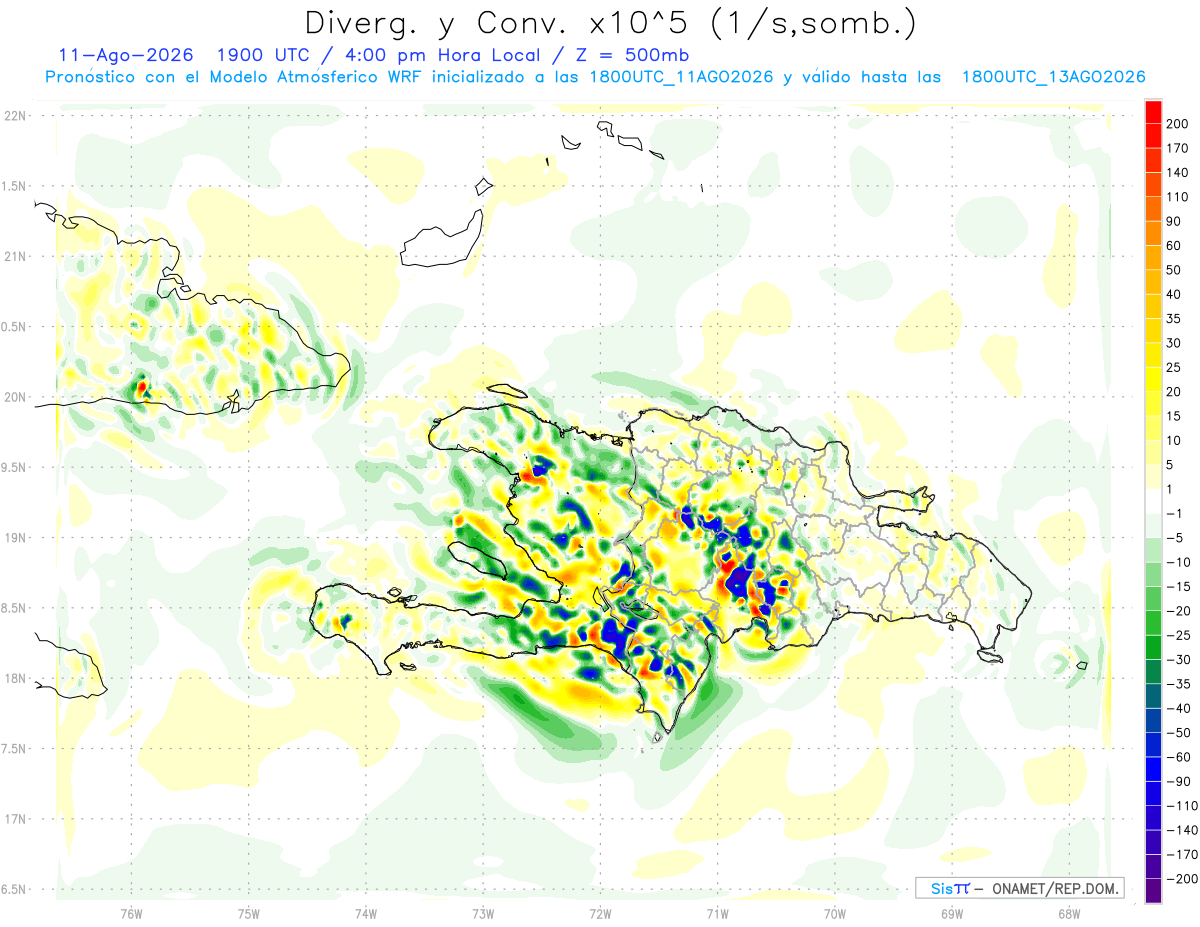Click the '-40' colorbar value
The width and height of the screenshot is (1200, 927).
pos(1177,710)
